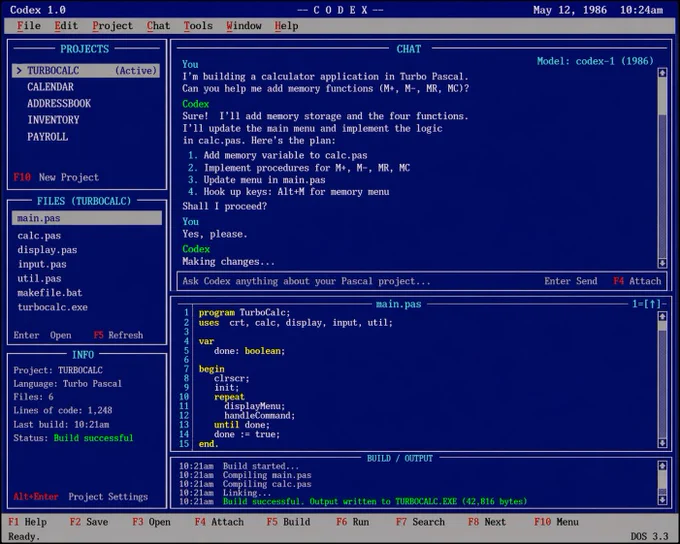Click F10 New Project
The height and width of the screenshot is (544, 680).
pos(56,177)
